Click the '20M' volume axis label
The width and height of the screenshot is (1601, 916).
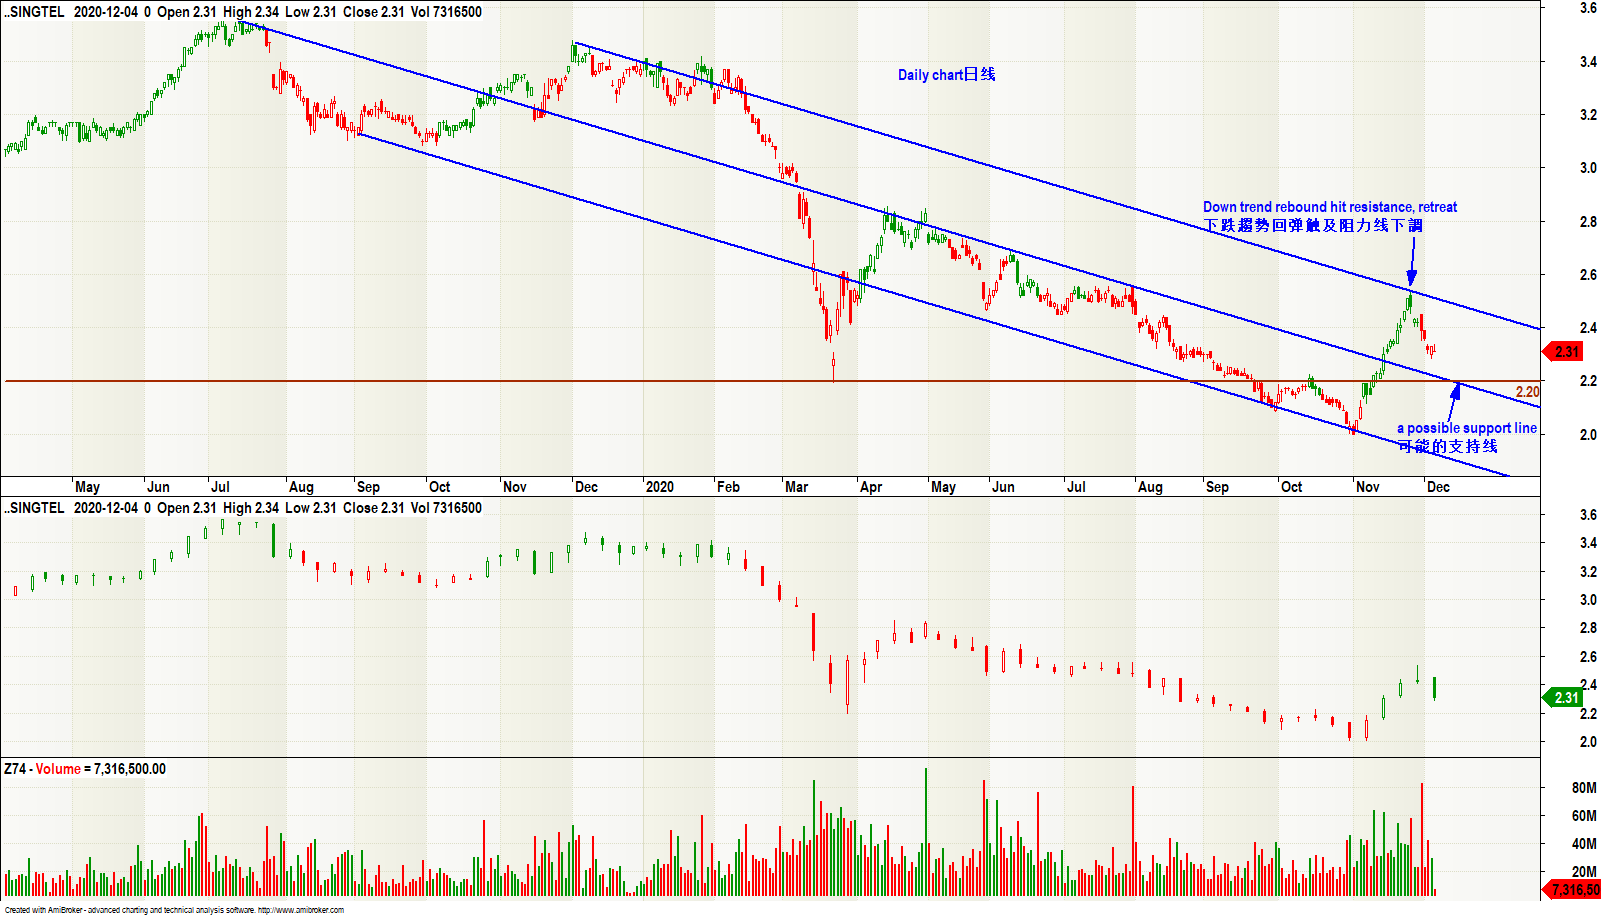point(1584,872)
